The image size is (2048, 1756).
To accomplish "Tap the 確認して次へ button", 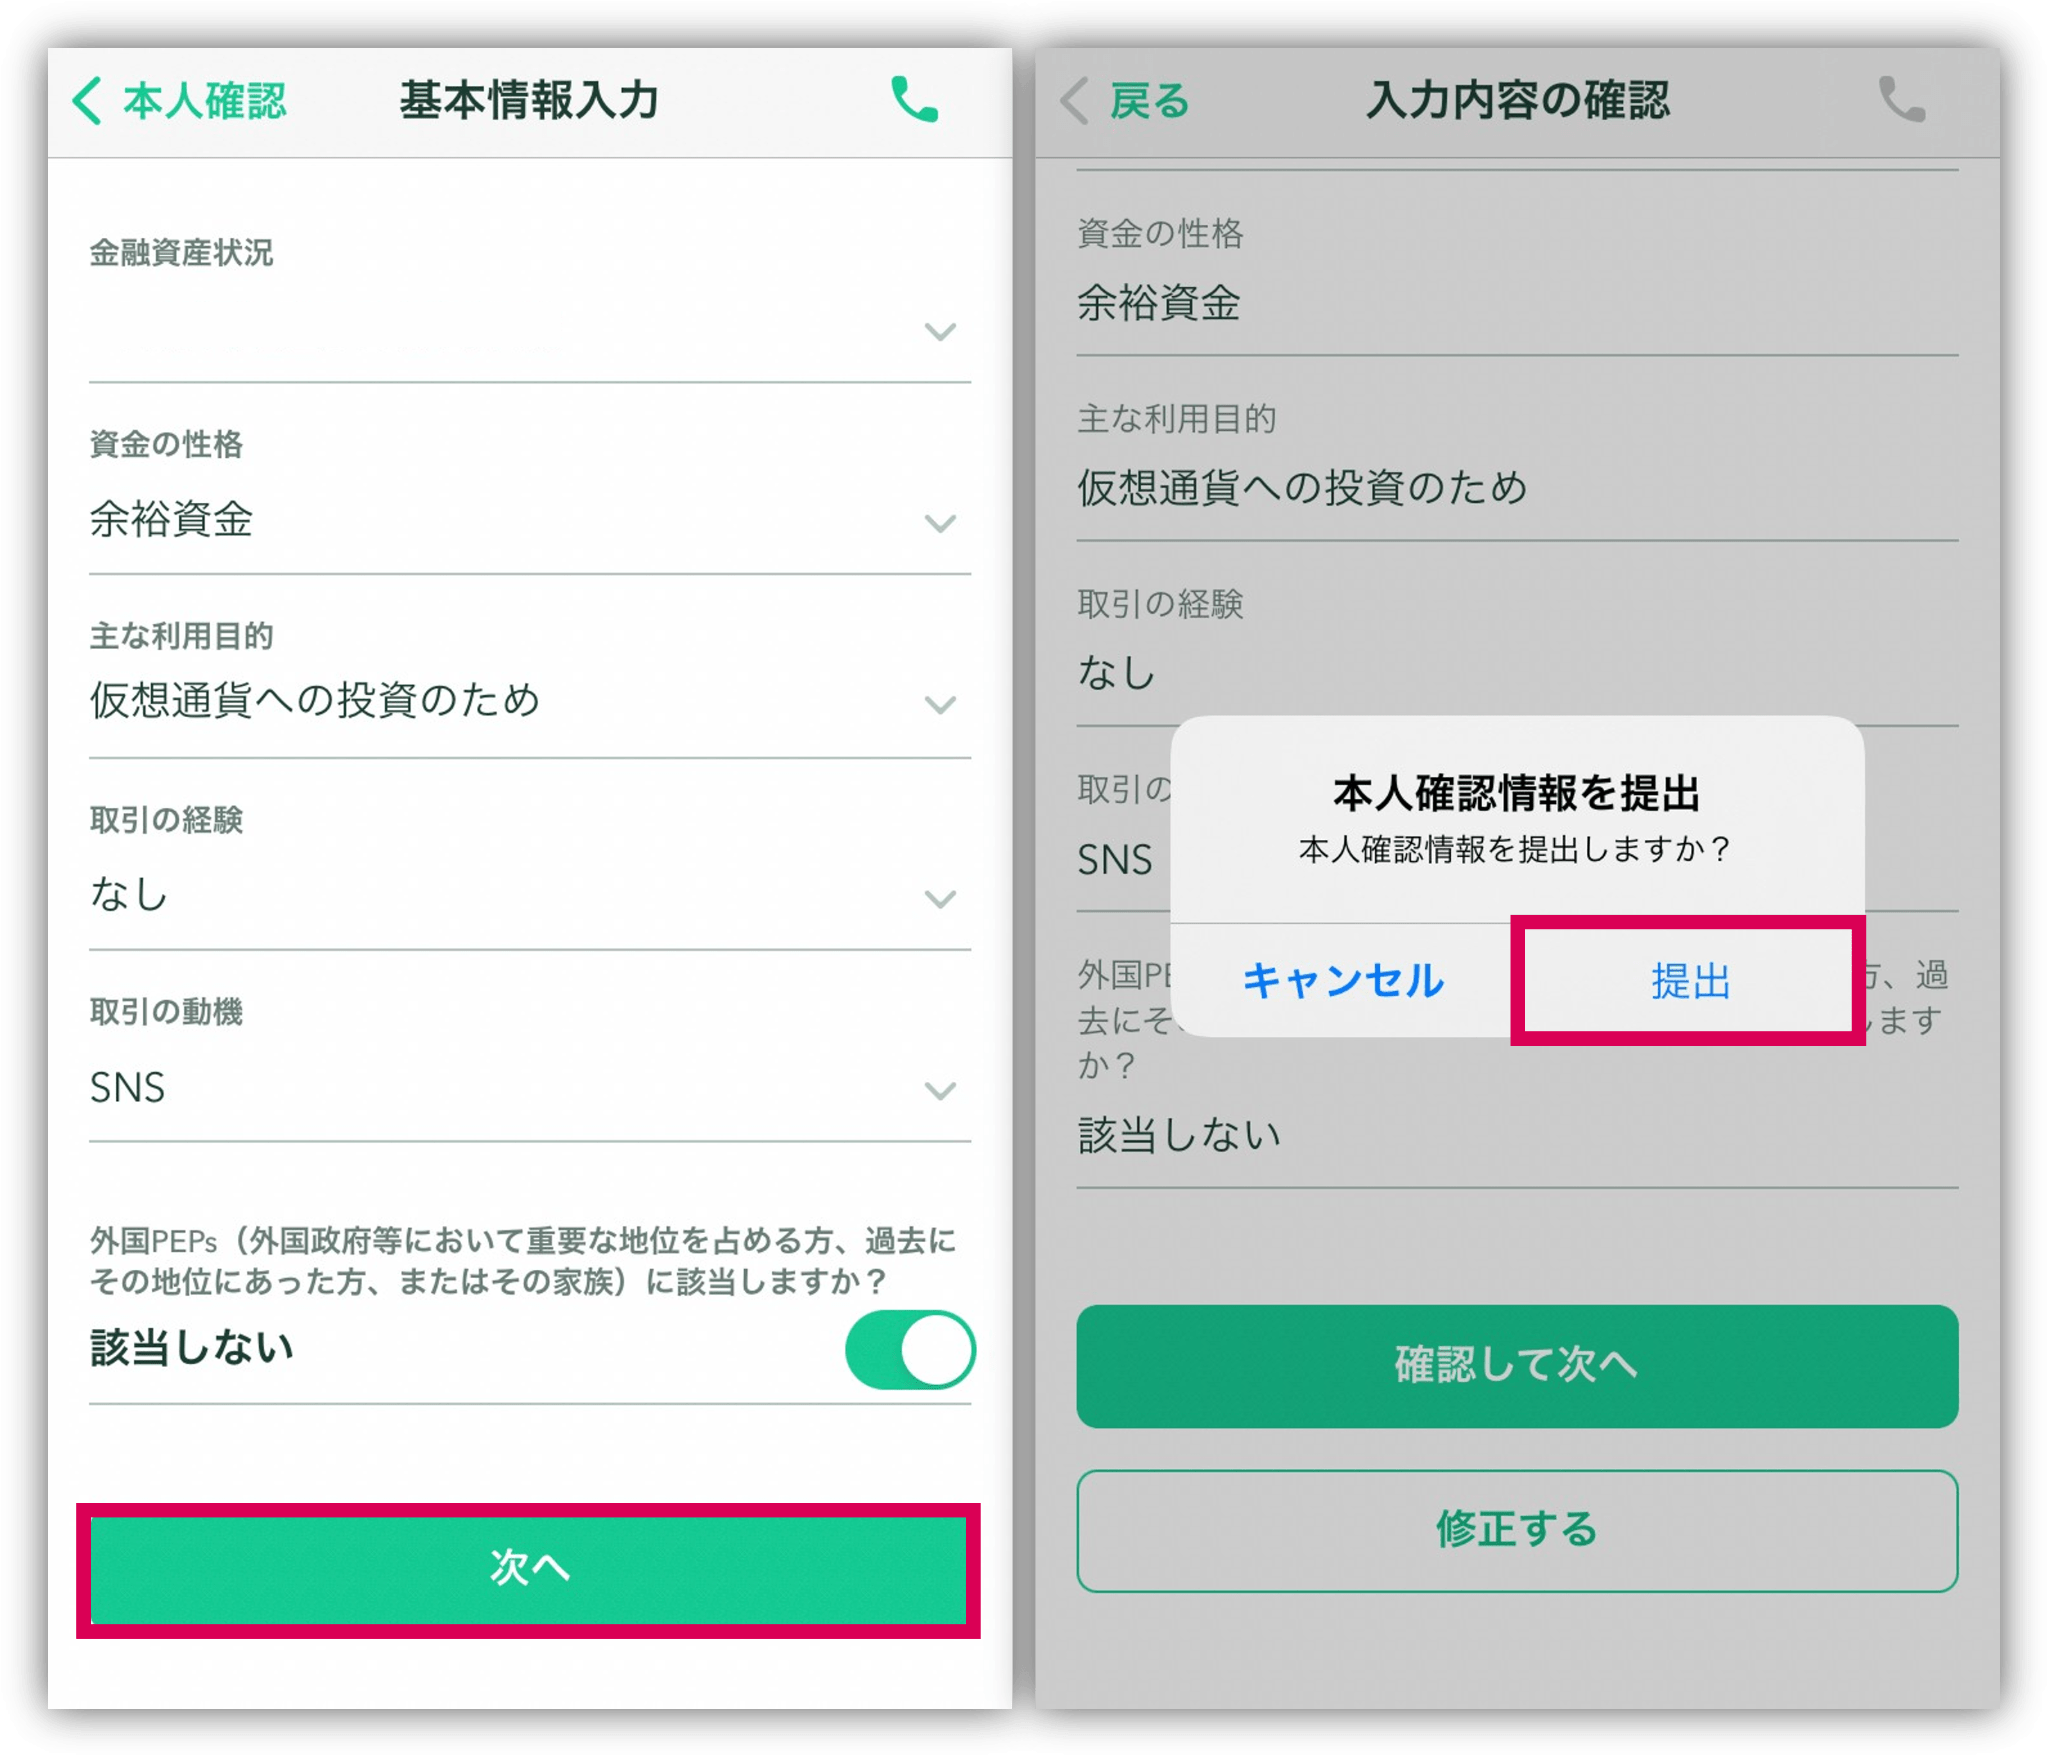I will [x=1516, y=1366].
